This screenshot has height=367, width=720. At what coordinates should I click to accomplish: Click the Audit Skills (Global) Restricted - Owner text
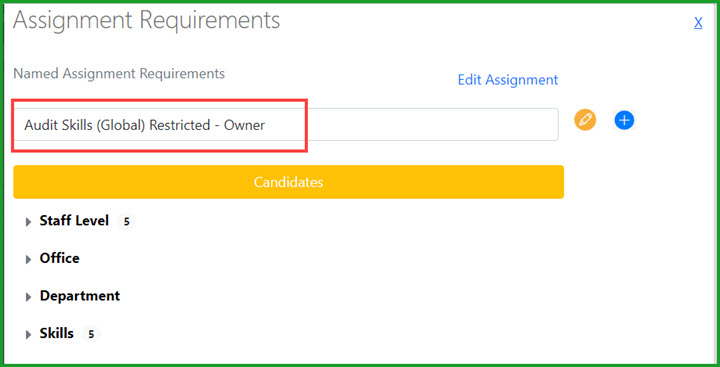tap(145, 125)
